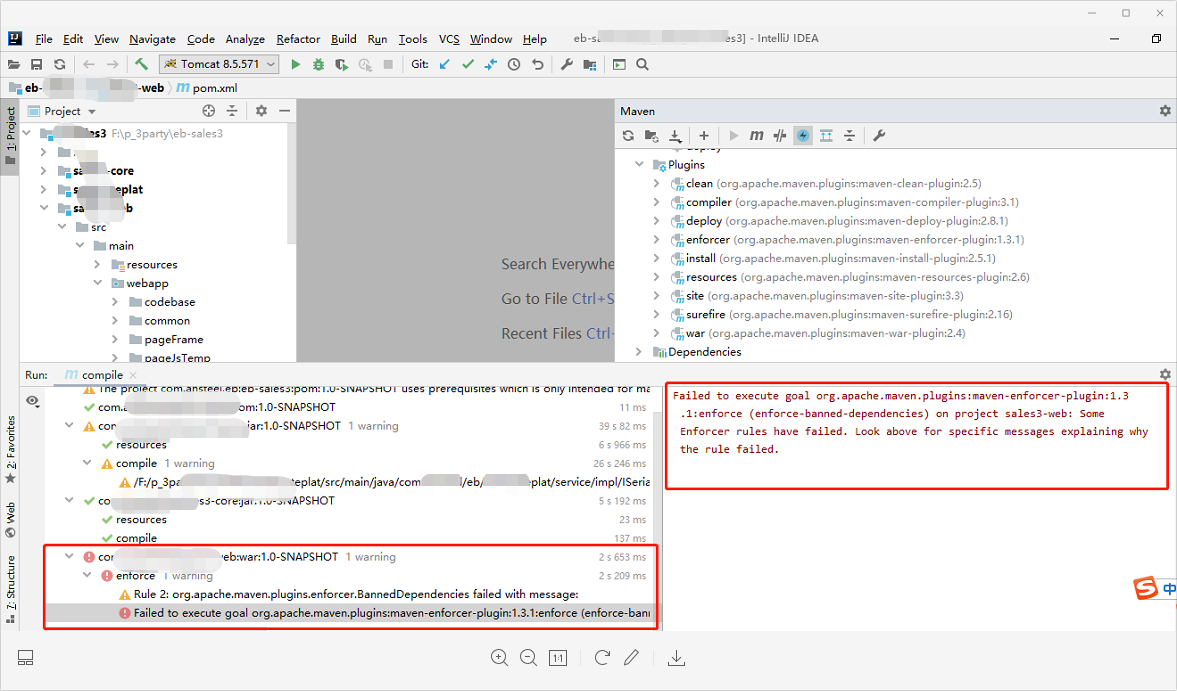Close the compile run tab
The image size is (1177, 691).
click(x=133, y=375)
